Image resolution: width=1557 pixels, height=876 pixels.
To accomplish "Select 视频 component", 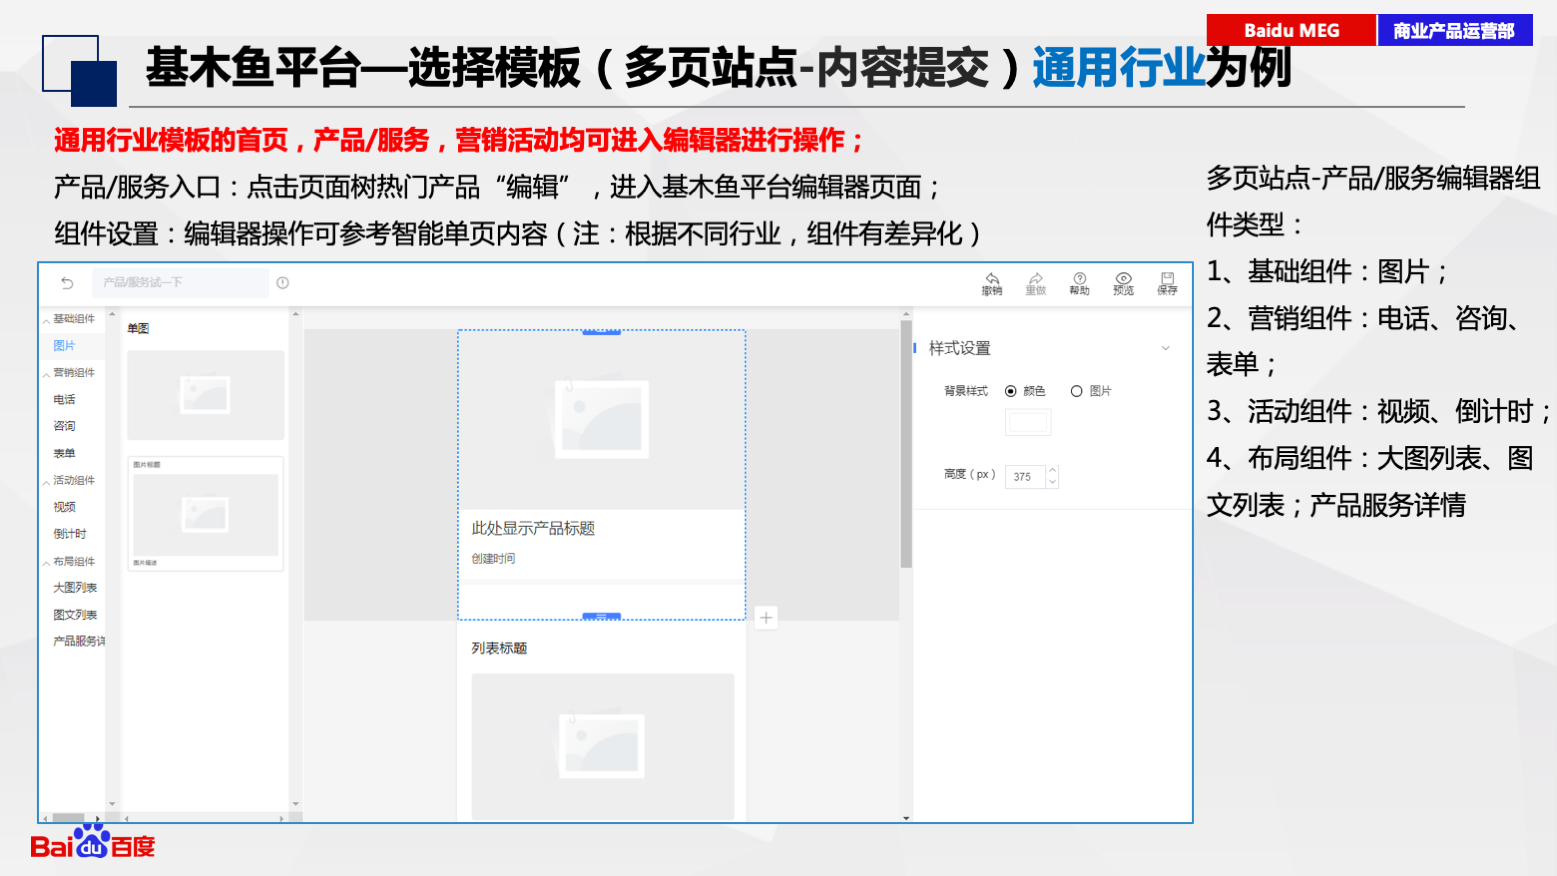I will click(64, 507).
